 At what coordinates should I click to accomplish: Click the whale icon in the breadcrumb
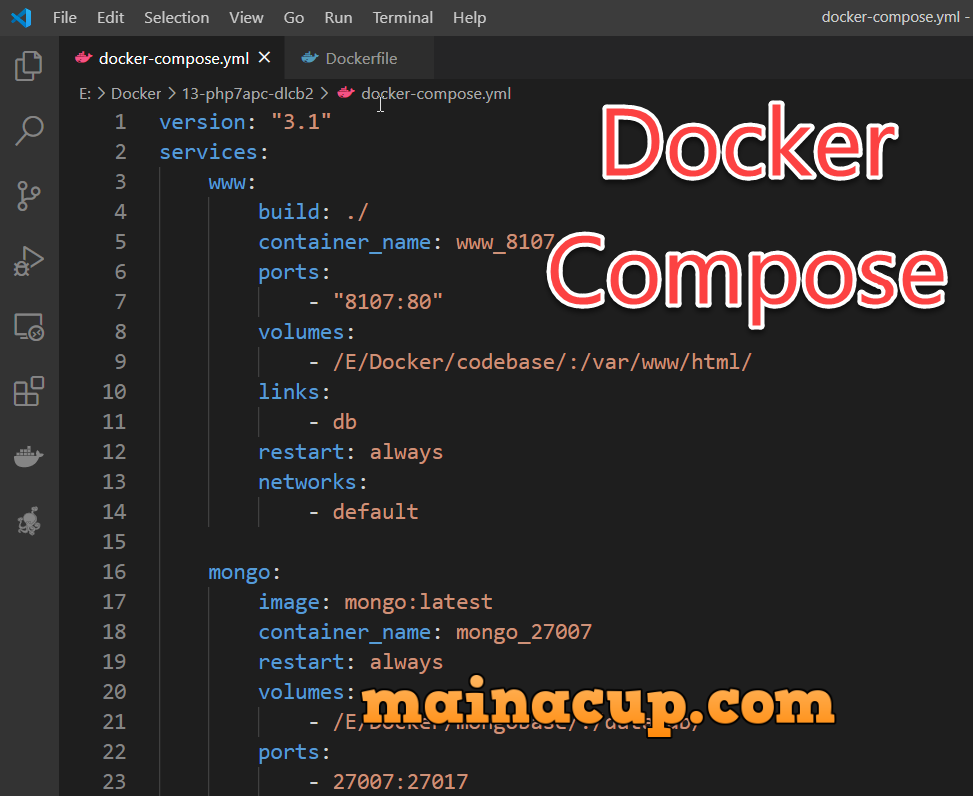(346, 93)
